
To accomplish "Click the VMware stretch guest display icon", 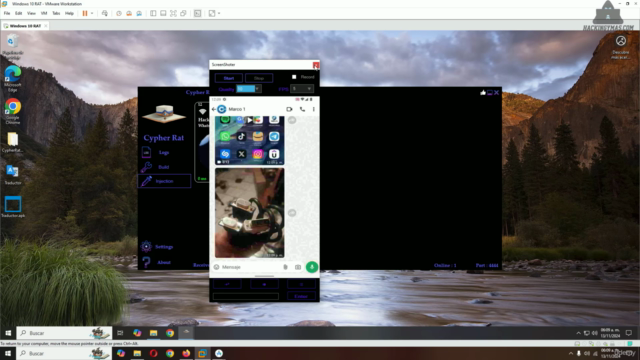I will click(212, 13).
